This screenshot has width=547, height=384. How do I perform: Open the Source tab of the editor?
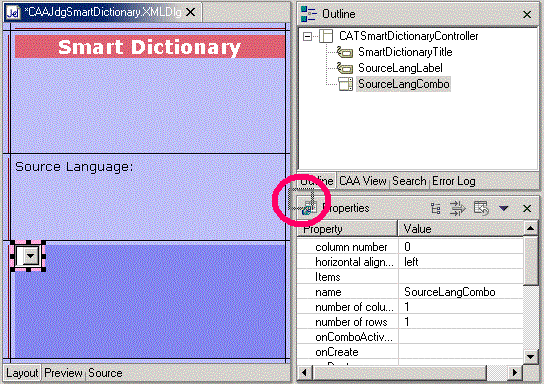point(105,373)
